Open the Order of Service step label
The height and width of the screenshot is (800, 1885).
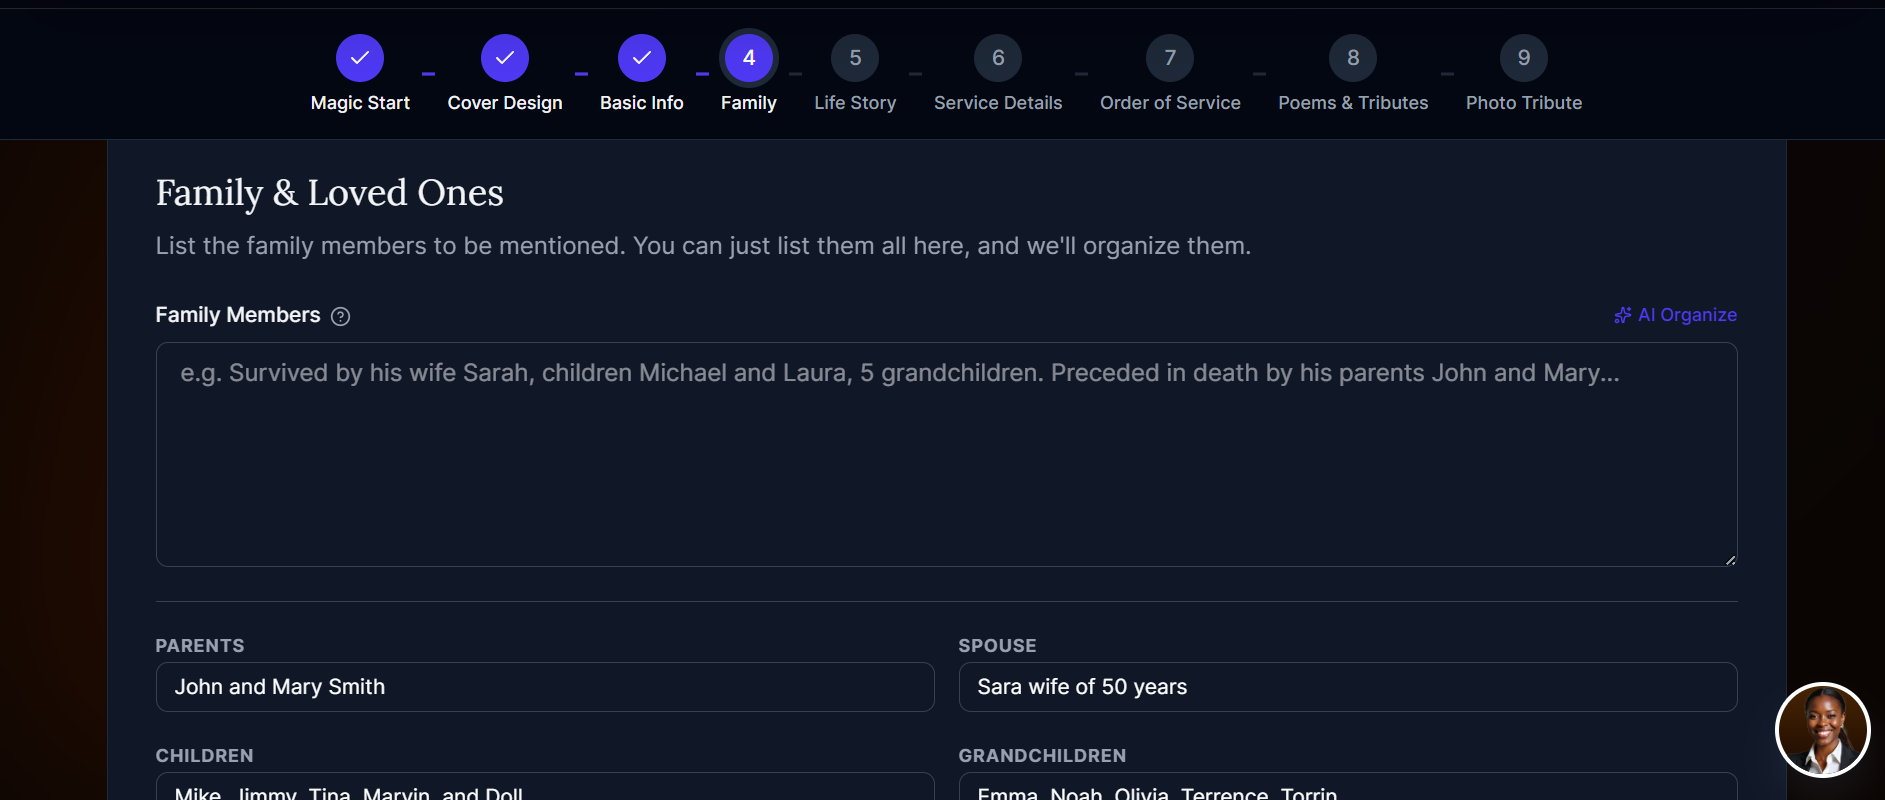(x=1170, y=103)
